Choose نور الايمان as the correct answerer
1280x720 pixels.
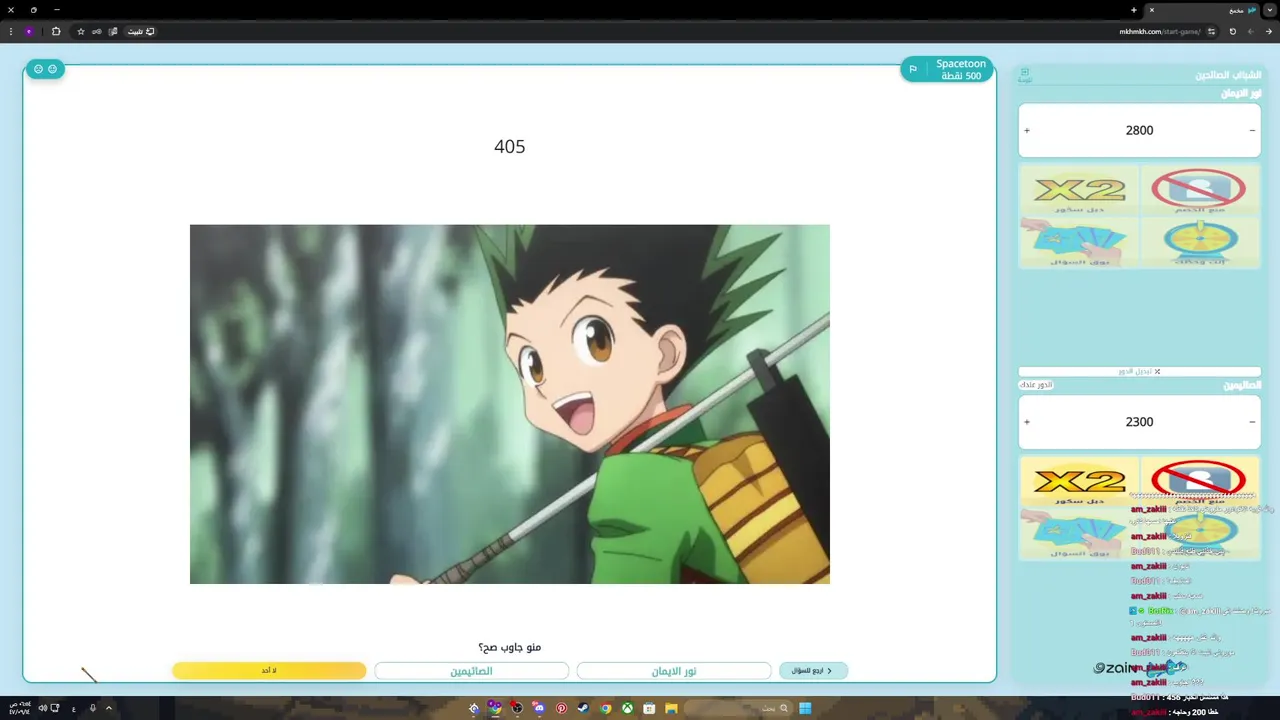click(674, 671)
